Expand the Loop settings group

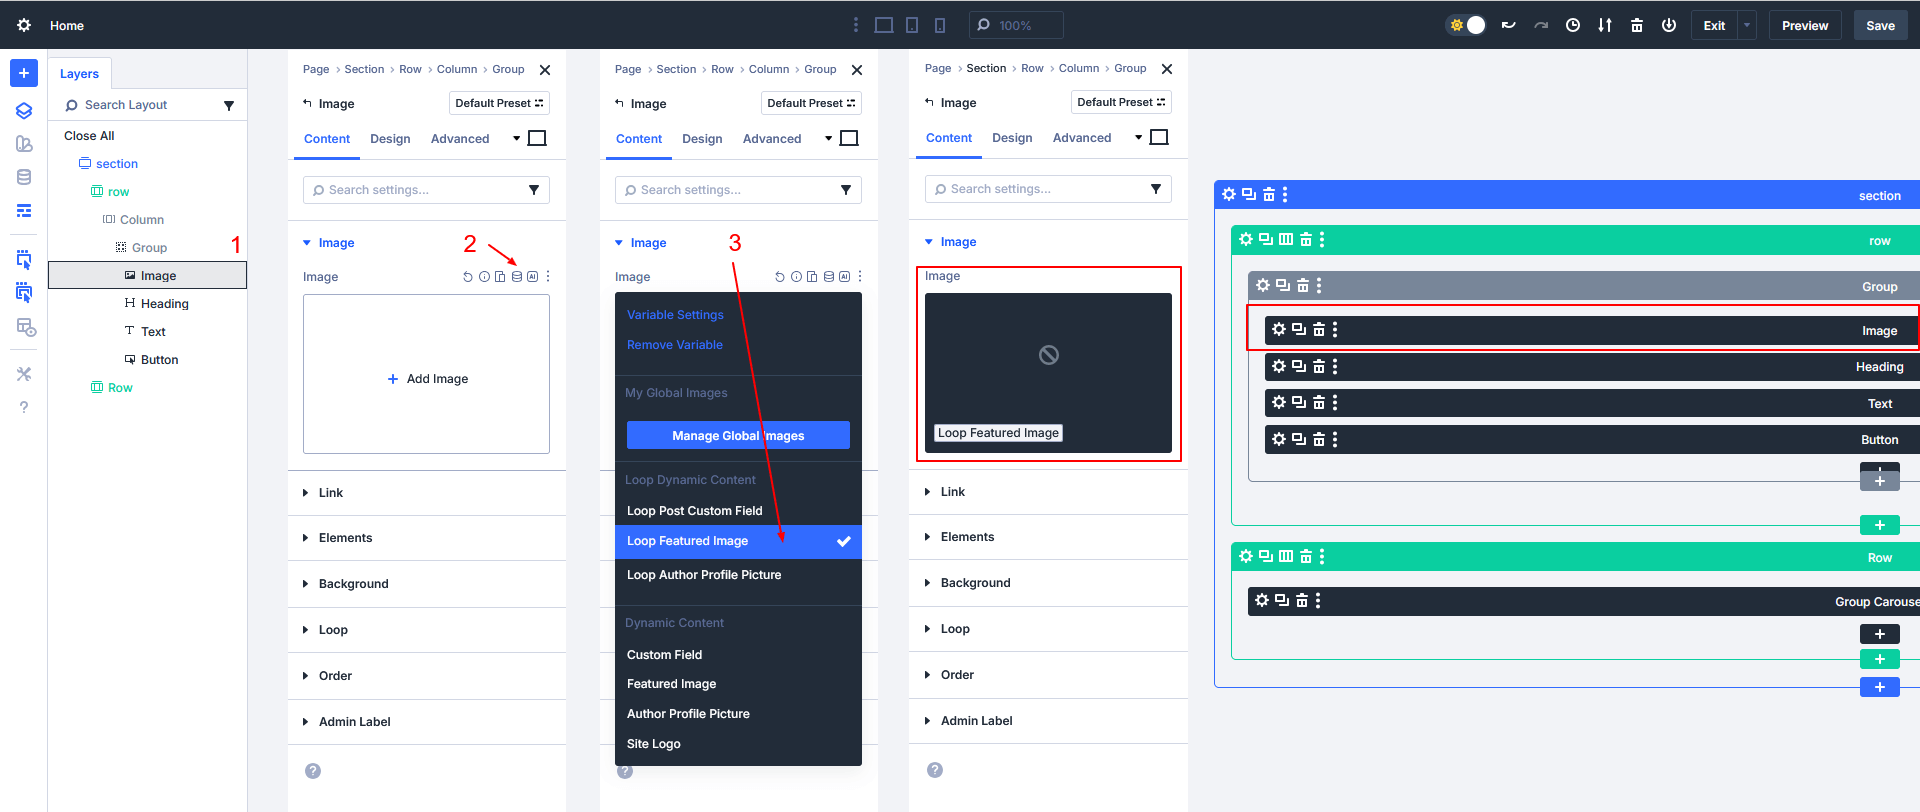coord(333,630)
